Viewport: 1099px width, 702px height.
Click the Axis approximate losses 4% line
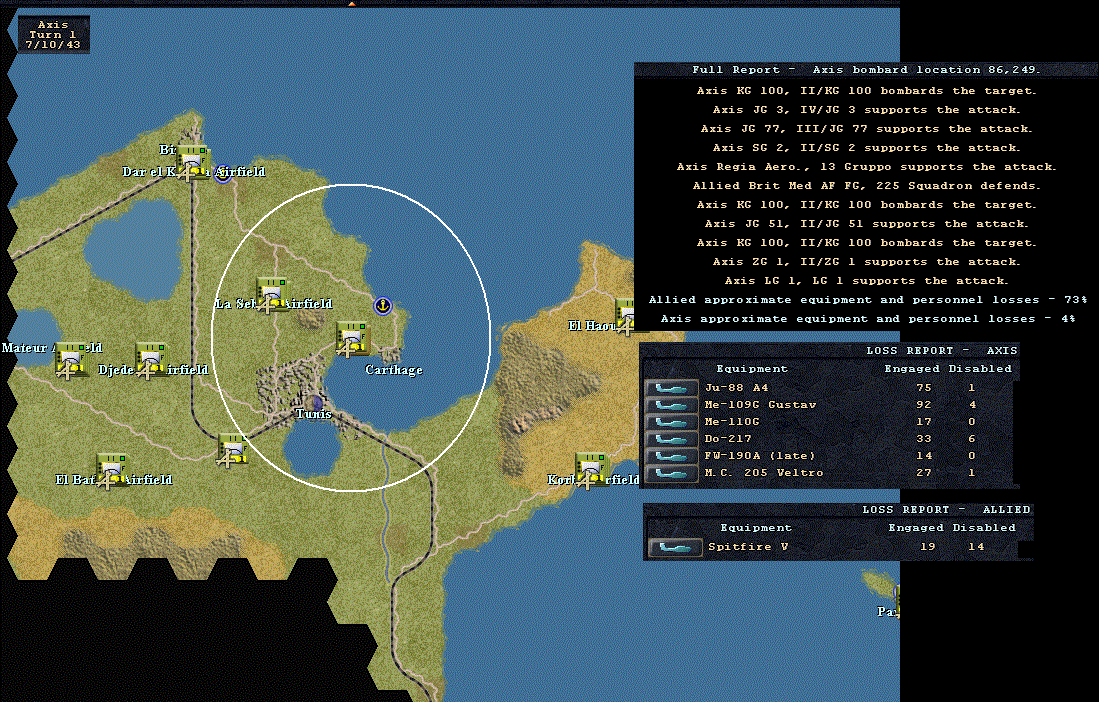click(x=868, y=318)
